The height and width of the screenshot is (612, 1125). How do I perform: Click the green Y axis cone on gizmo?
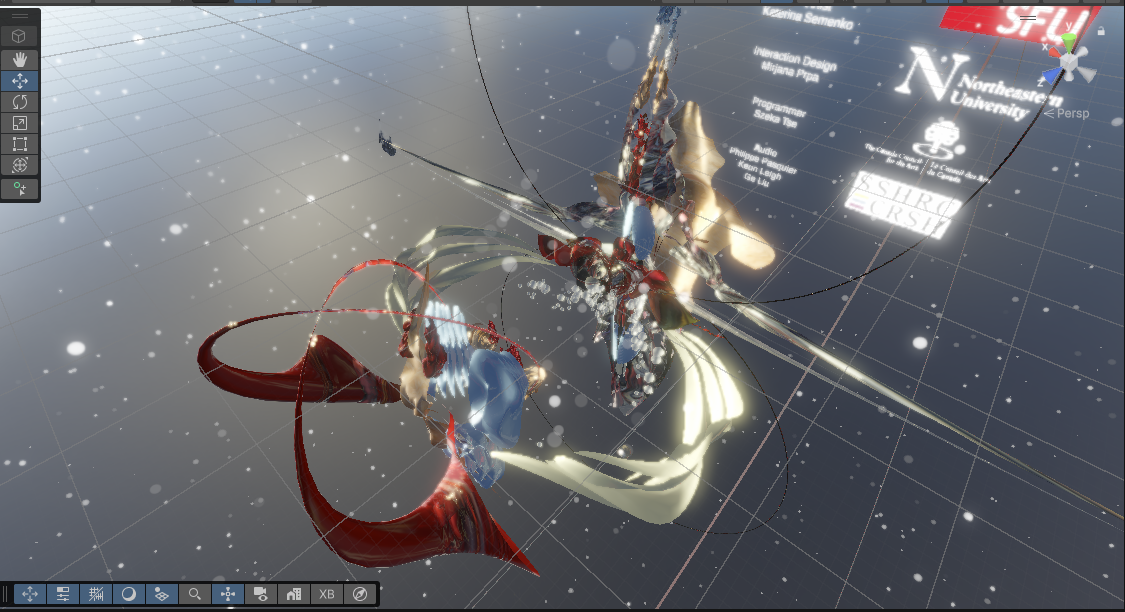[1069, 44]
